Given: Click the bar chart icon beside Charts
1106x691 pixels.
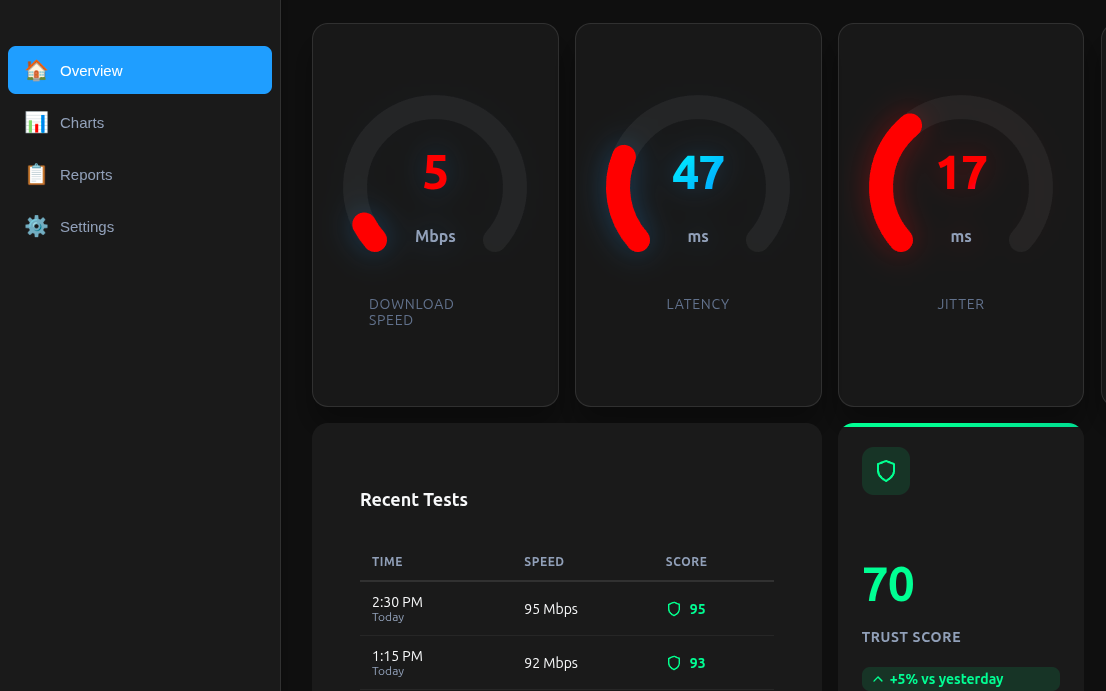Looking at the screenshot, I should click(36, 123).
